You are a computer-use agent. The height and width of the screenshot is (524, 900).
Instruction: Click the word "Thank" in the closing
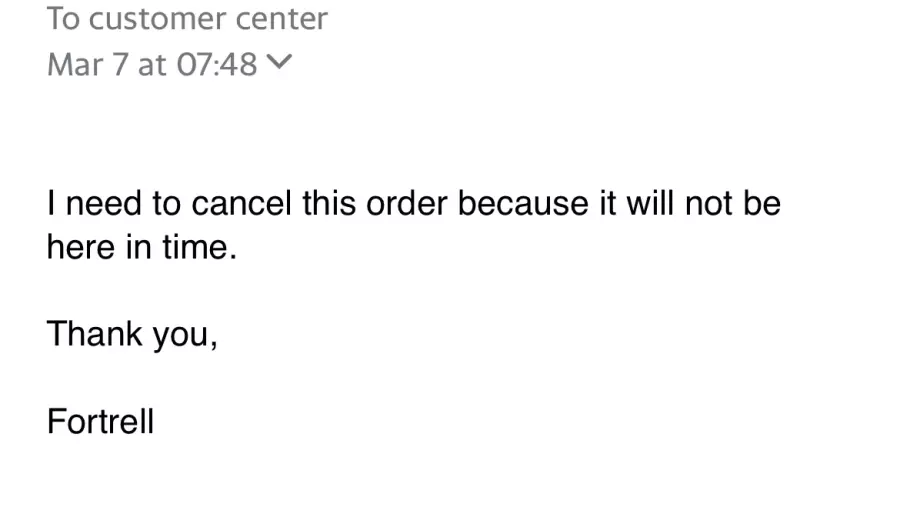(95, 334)
